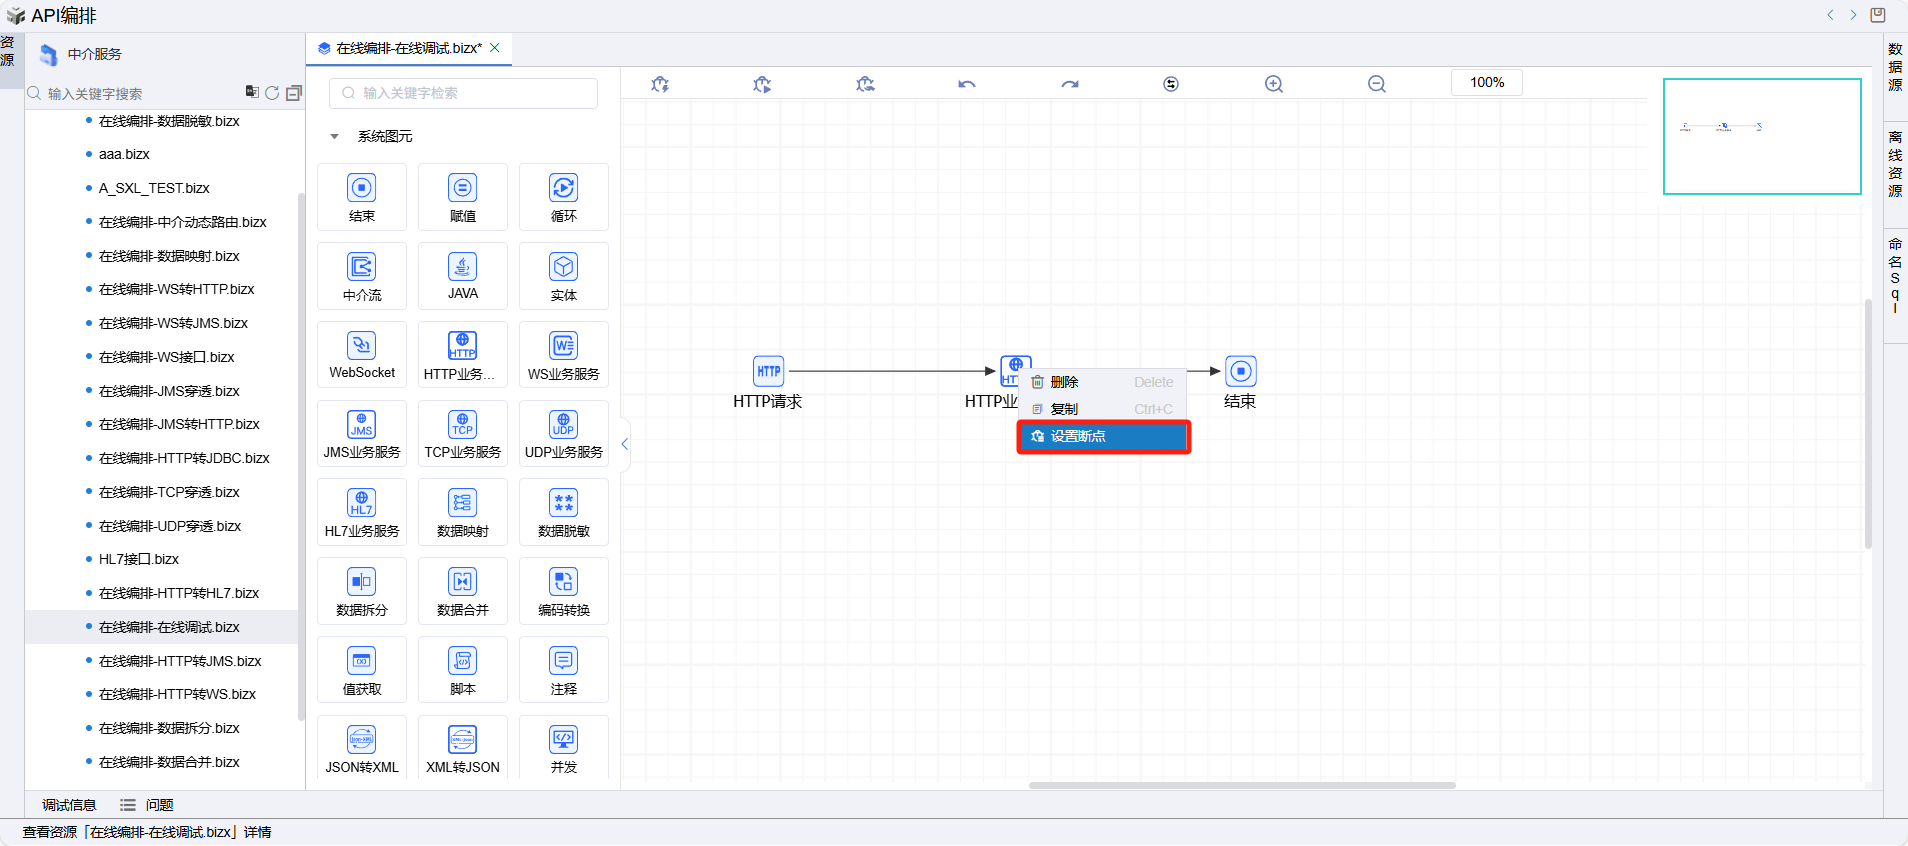Click the 100% zoom level field

click(x=1486, y=83)
